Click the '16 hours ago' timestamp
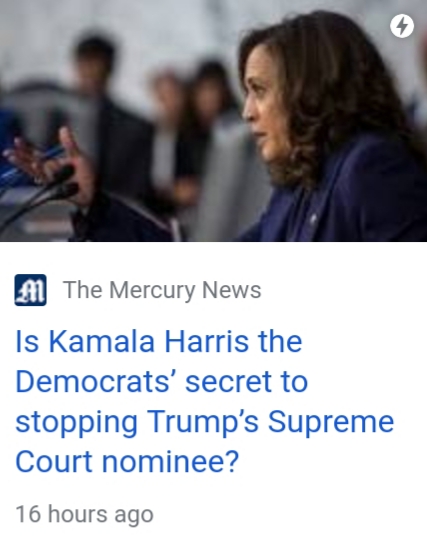Image resolution: width=427 pixels, height=551 pixels. click(x=84, y=515)
